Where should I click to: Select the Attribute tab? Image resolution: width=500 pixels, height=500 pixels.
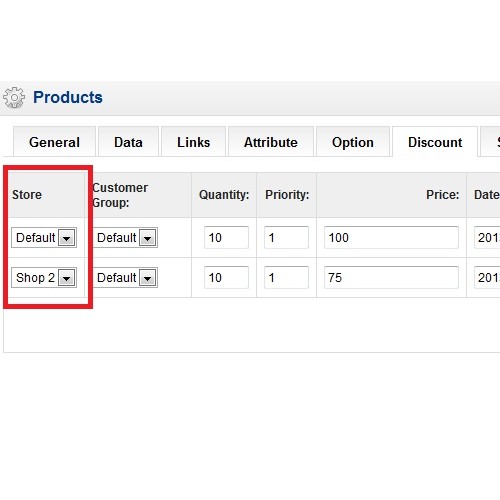pyautogui.click(x=271, y=142)
